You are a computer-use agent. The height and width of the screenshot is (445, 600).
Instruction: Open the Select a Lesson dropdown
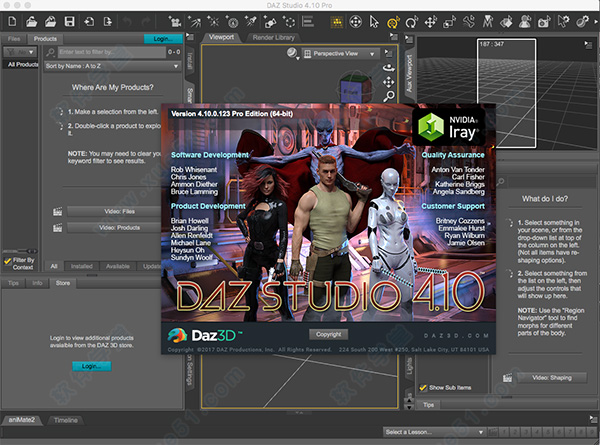pyautogui.click(x=434, y=432)
